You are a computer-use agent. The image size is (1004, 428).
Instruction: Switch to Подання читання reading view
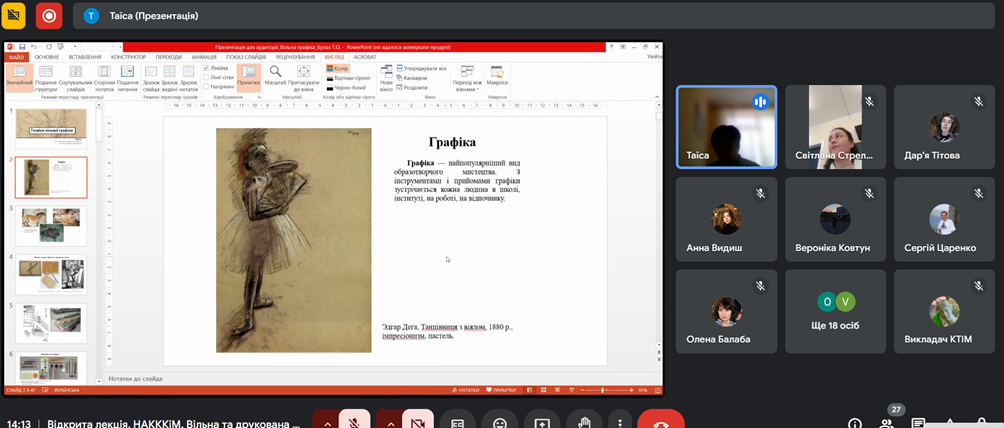tap(127, 78)
